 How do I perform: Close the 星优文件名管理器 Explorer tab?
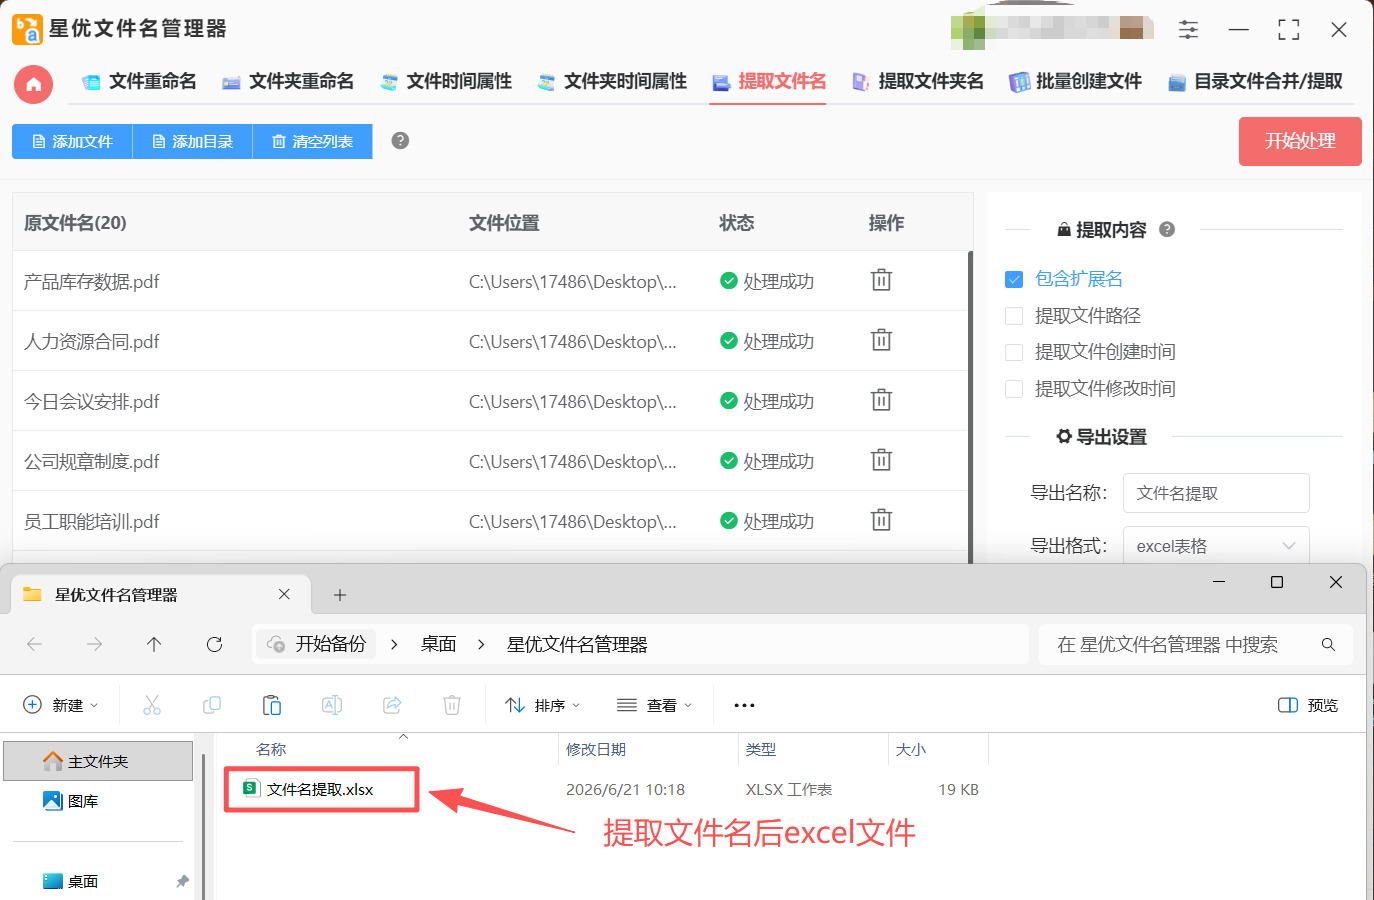pos(284,594)
